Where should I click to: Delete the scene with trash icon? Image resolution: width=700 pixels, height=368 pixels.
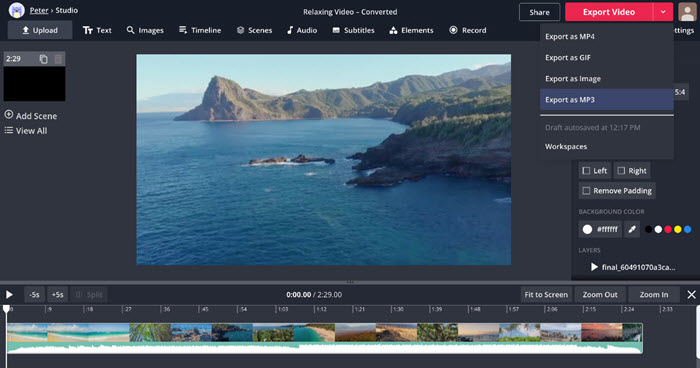[58, 59]
